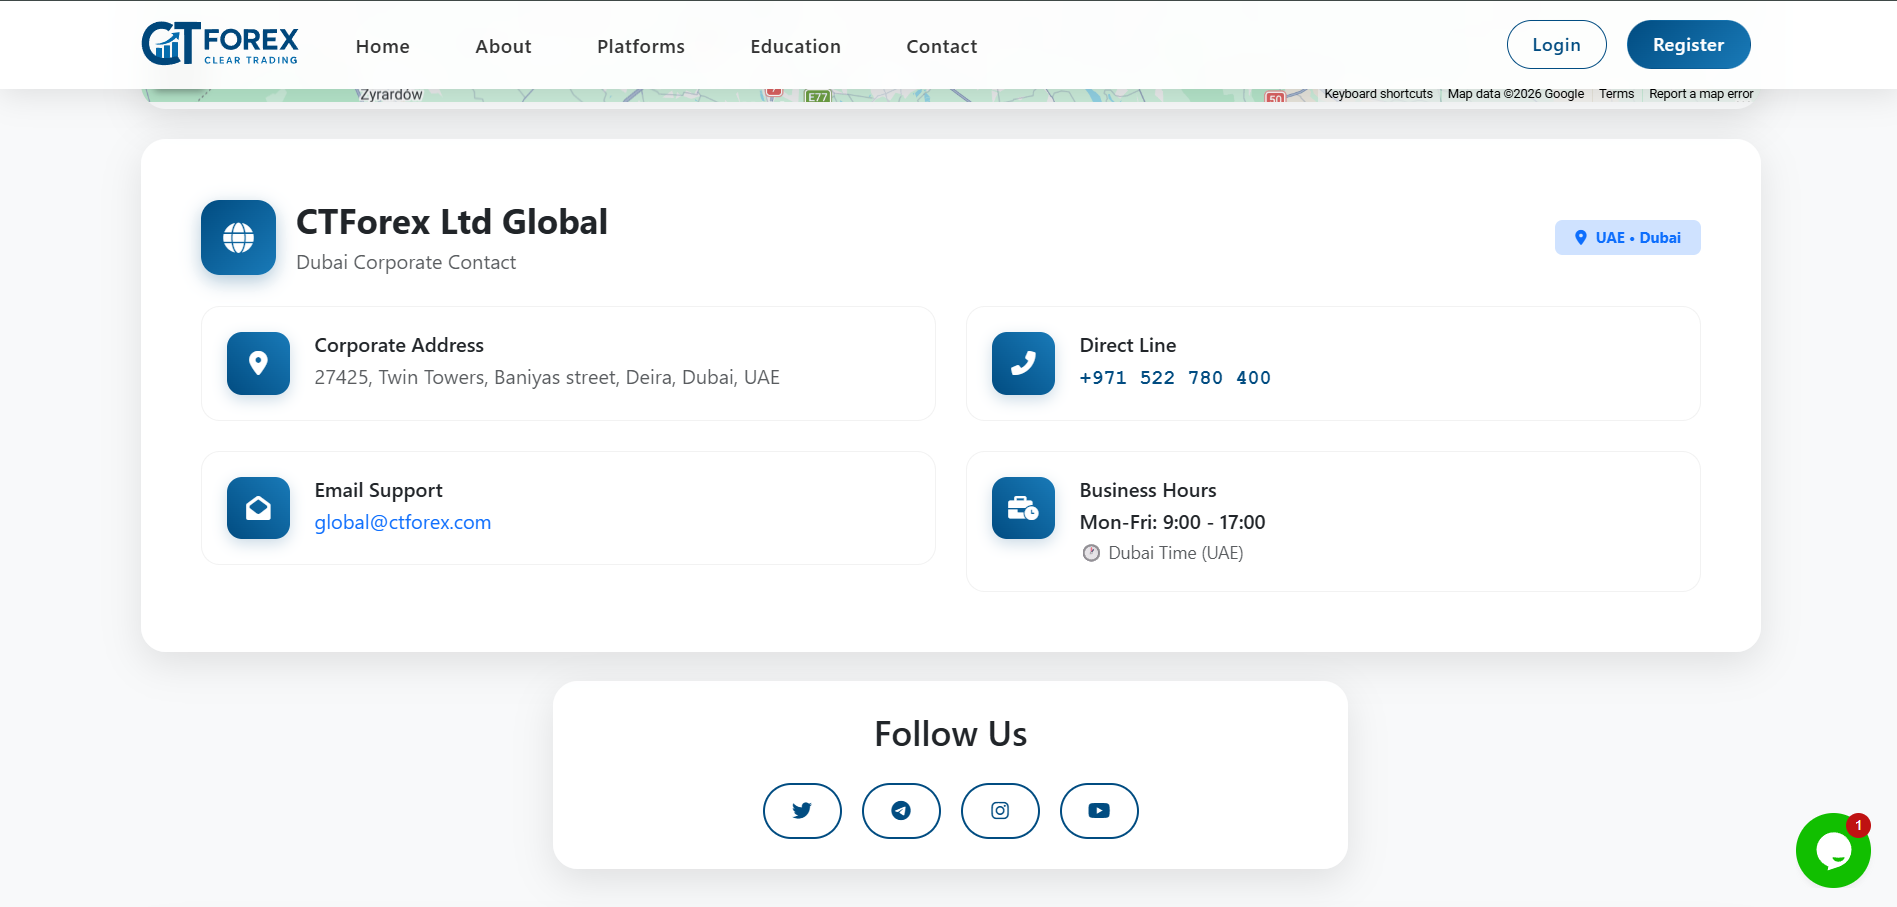Click the CTForex Ltd Global heading
This screenshot has width=1897, height=907.
coord(452,222)
